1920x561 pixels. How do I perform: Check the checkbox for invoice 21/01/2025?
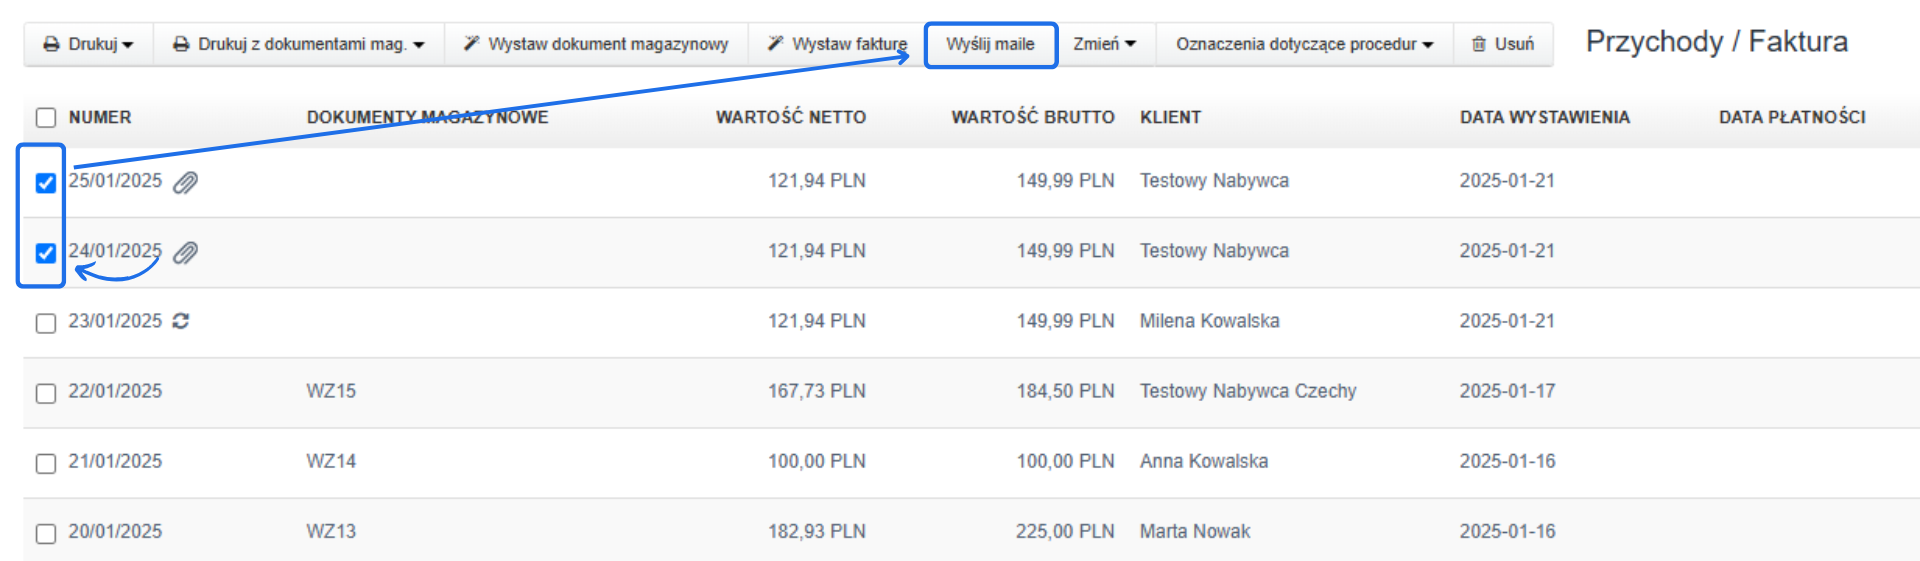pyautogui.click(x=46, y=463)
